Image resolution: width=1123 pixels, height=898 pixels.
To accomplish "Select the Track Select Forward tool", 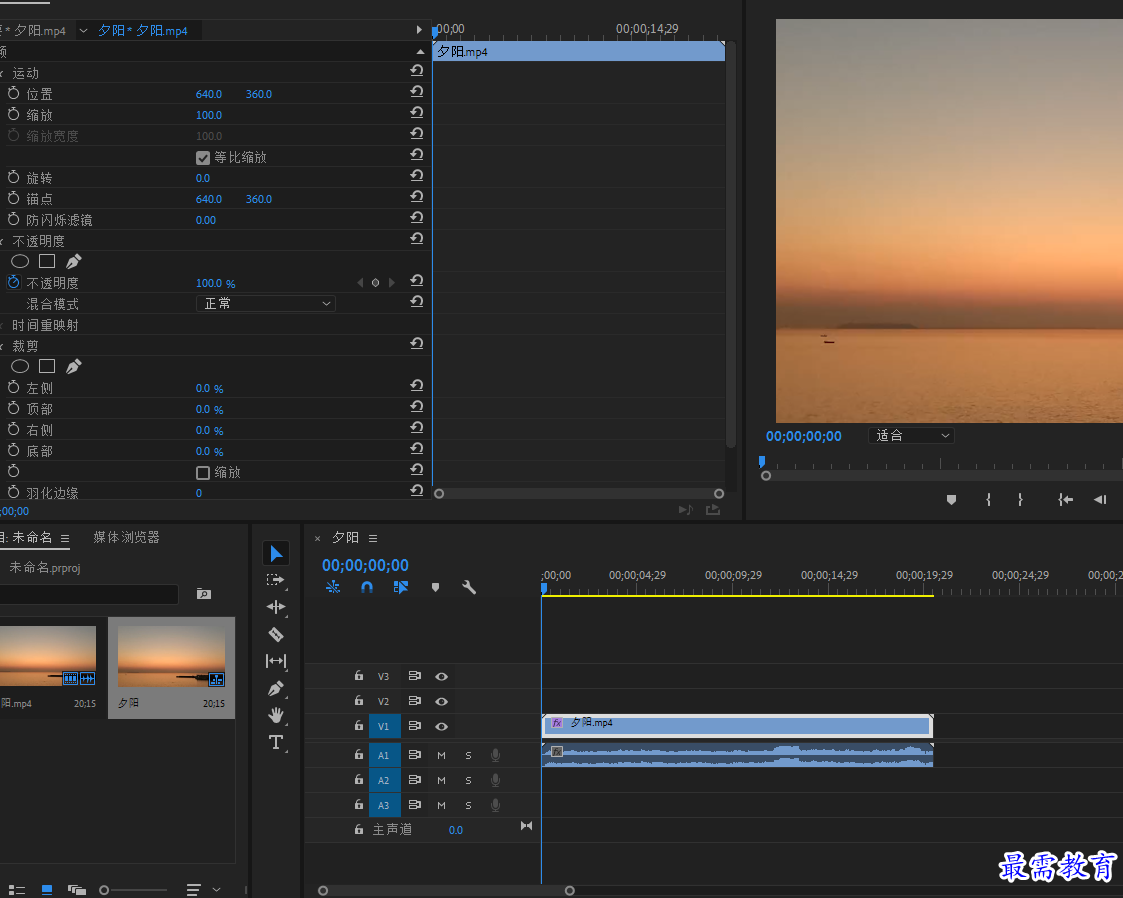I will [x=276, y=580].
